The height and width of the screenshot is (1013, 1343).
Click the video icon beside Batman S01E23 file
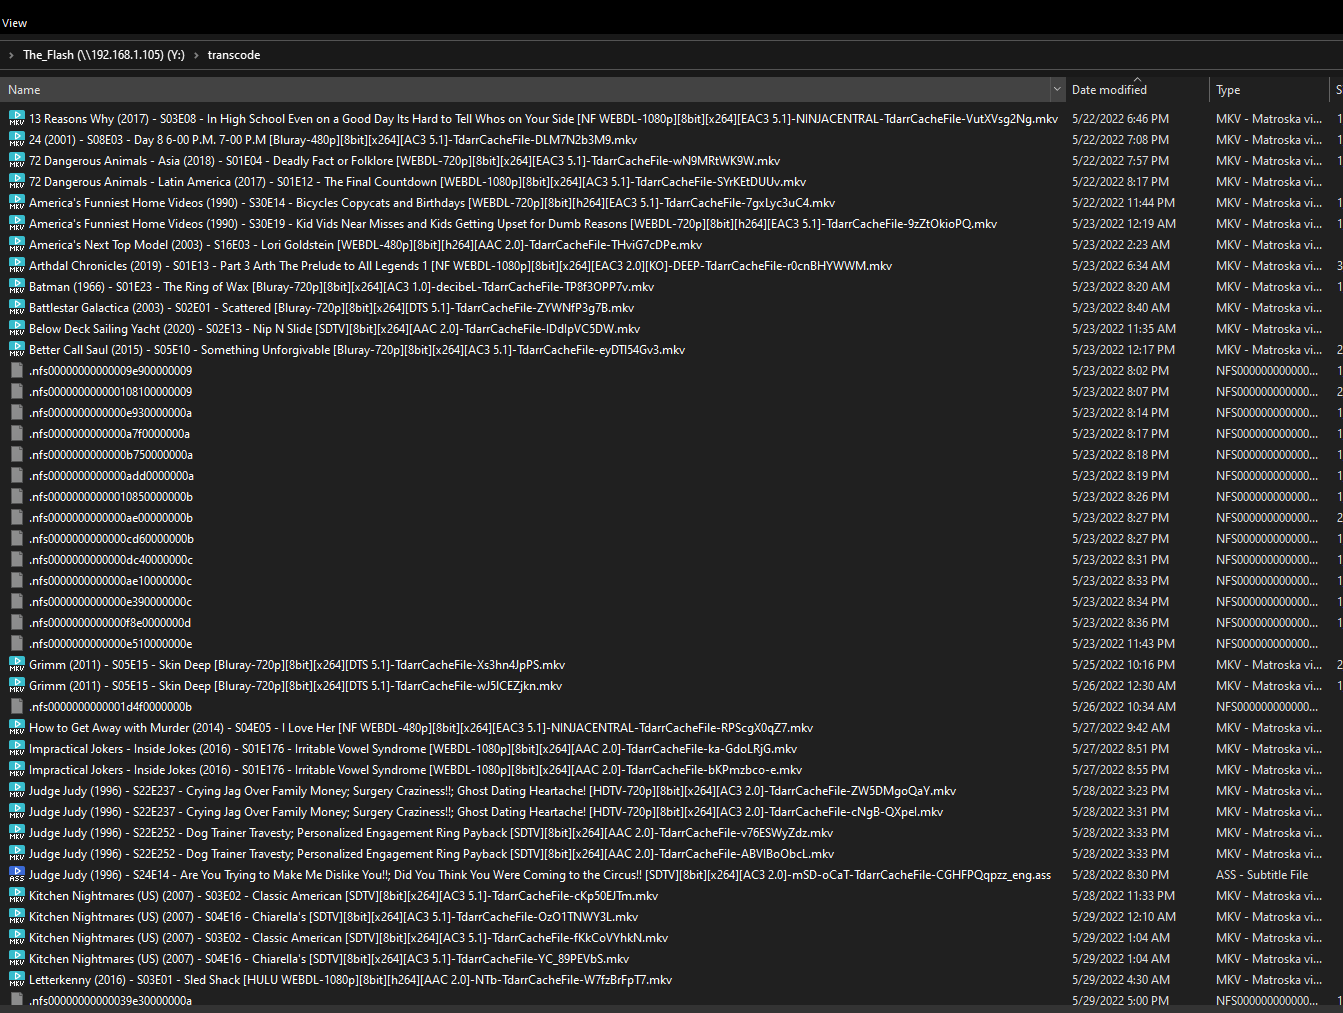point(17,286)
